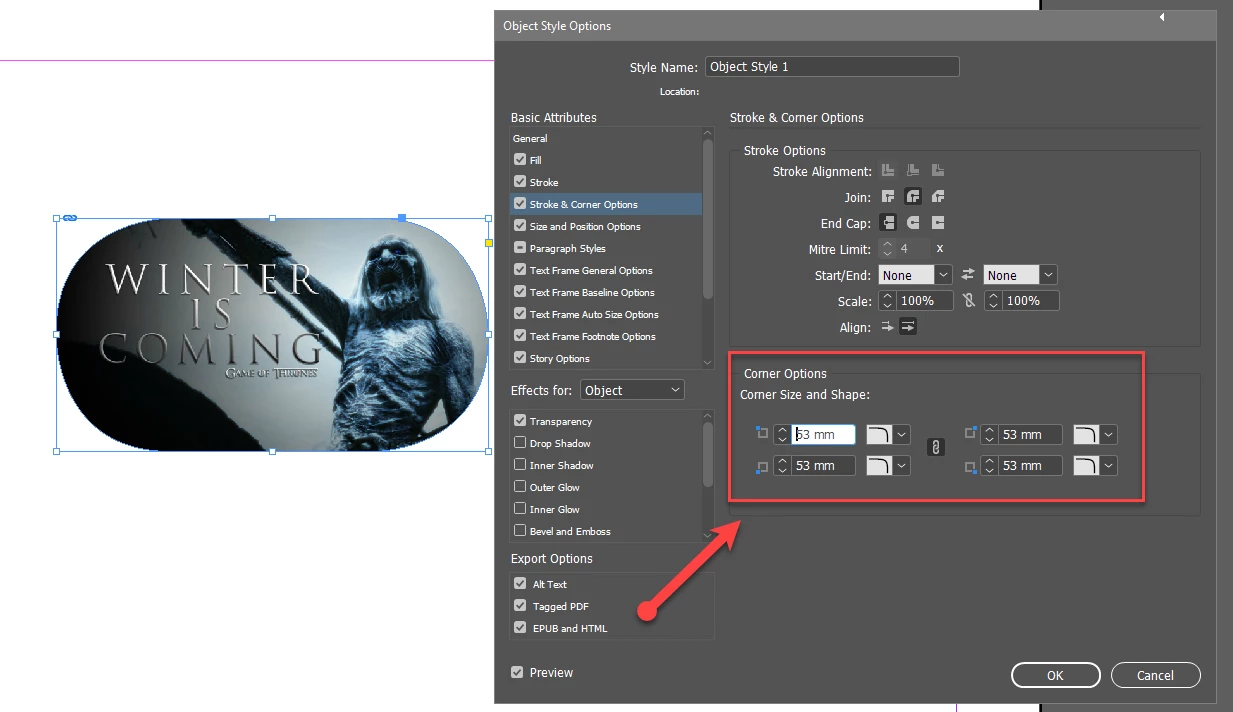
Task: Open the Effects for Object dropdown
Action: click(633, 390)
